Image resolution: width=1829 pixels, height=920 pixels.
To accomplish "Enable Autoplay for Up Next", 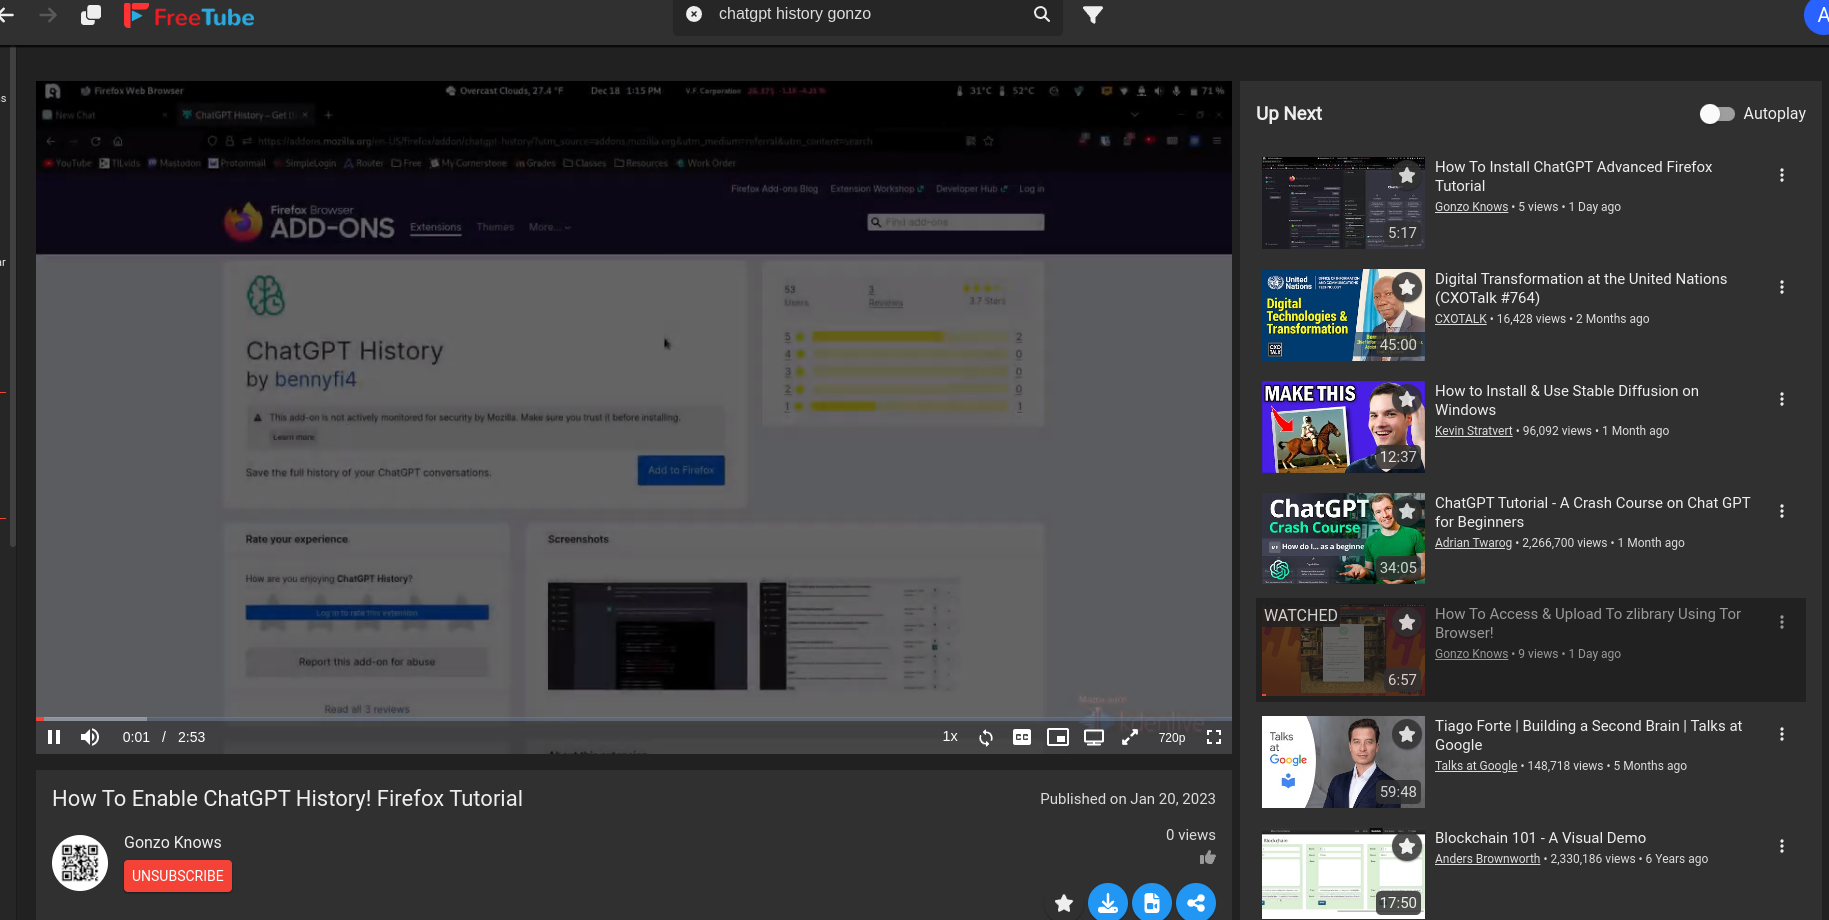I will [x=1716, y=114].
